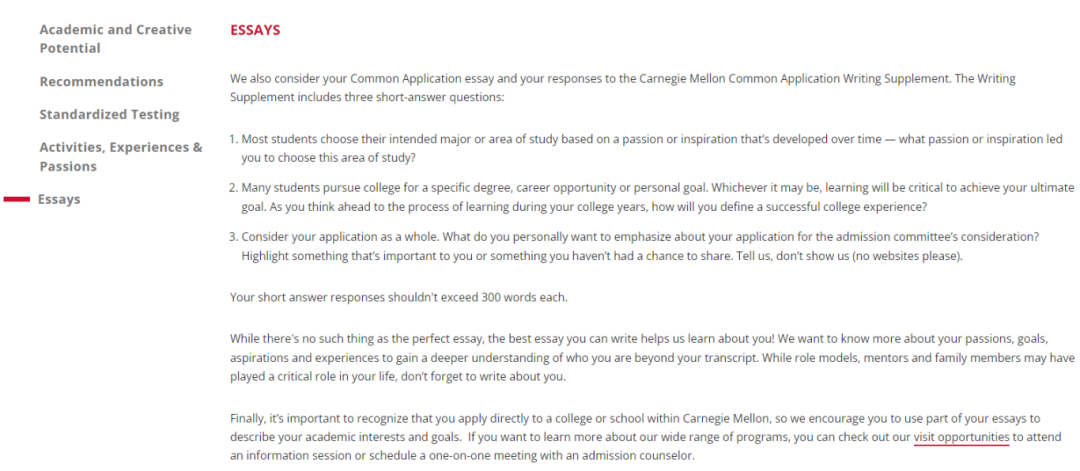Click the 300 words limit sentence

[399, 298]
